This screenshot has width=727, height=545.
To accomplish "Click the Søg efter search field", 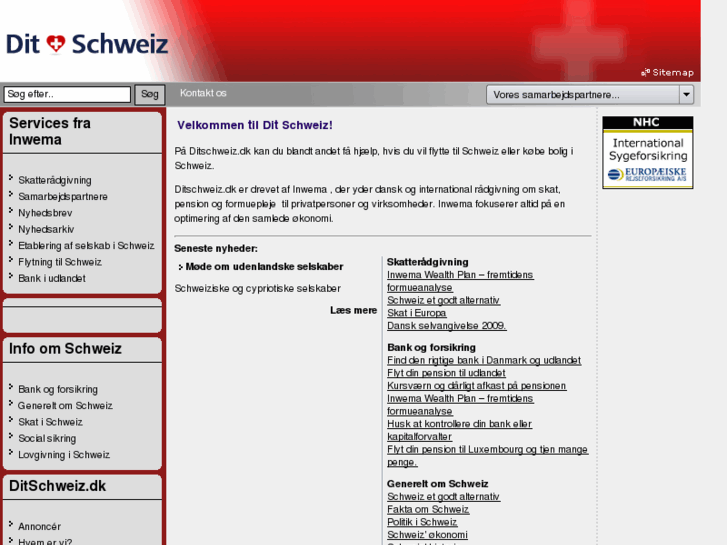I will tap(67, 94).
